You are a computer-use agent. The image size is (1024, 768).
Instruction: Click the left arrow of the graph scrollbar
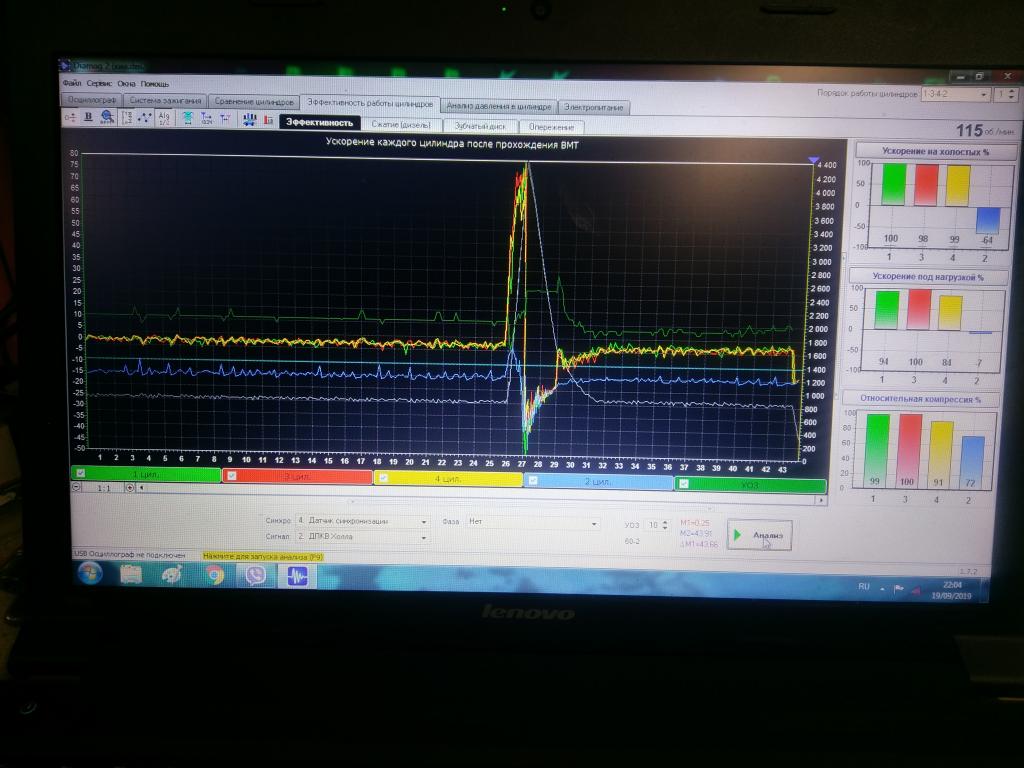(x=142, y=488)
